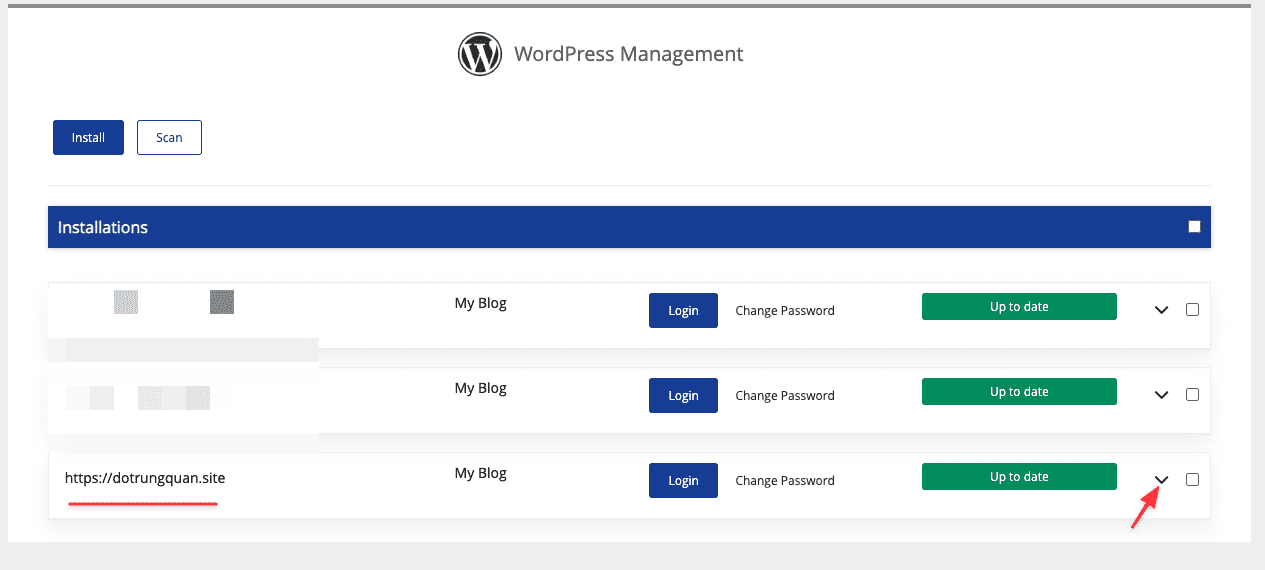Change password for second installation row
1265x570 pixels.
785,395
